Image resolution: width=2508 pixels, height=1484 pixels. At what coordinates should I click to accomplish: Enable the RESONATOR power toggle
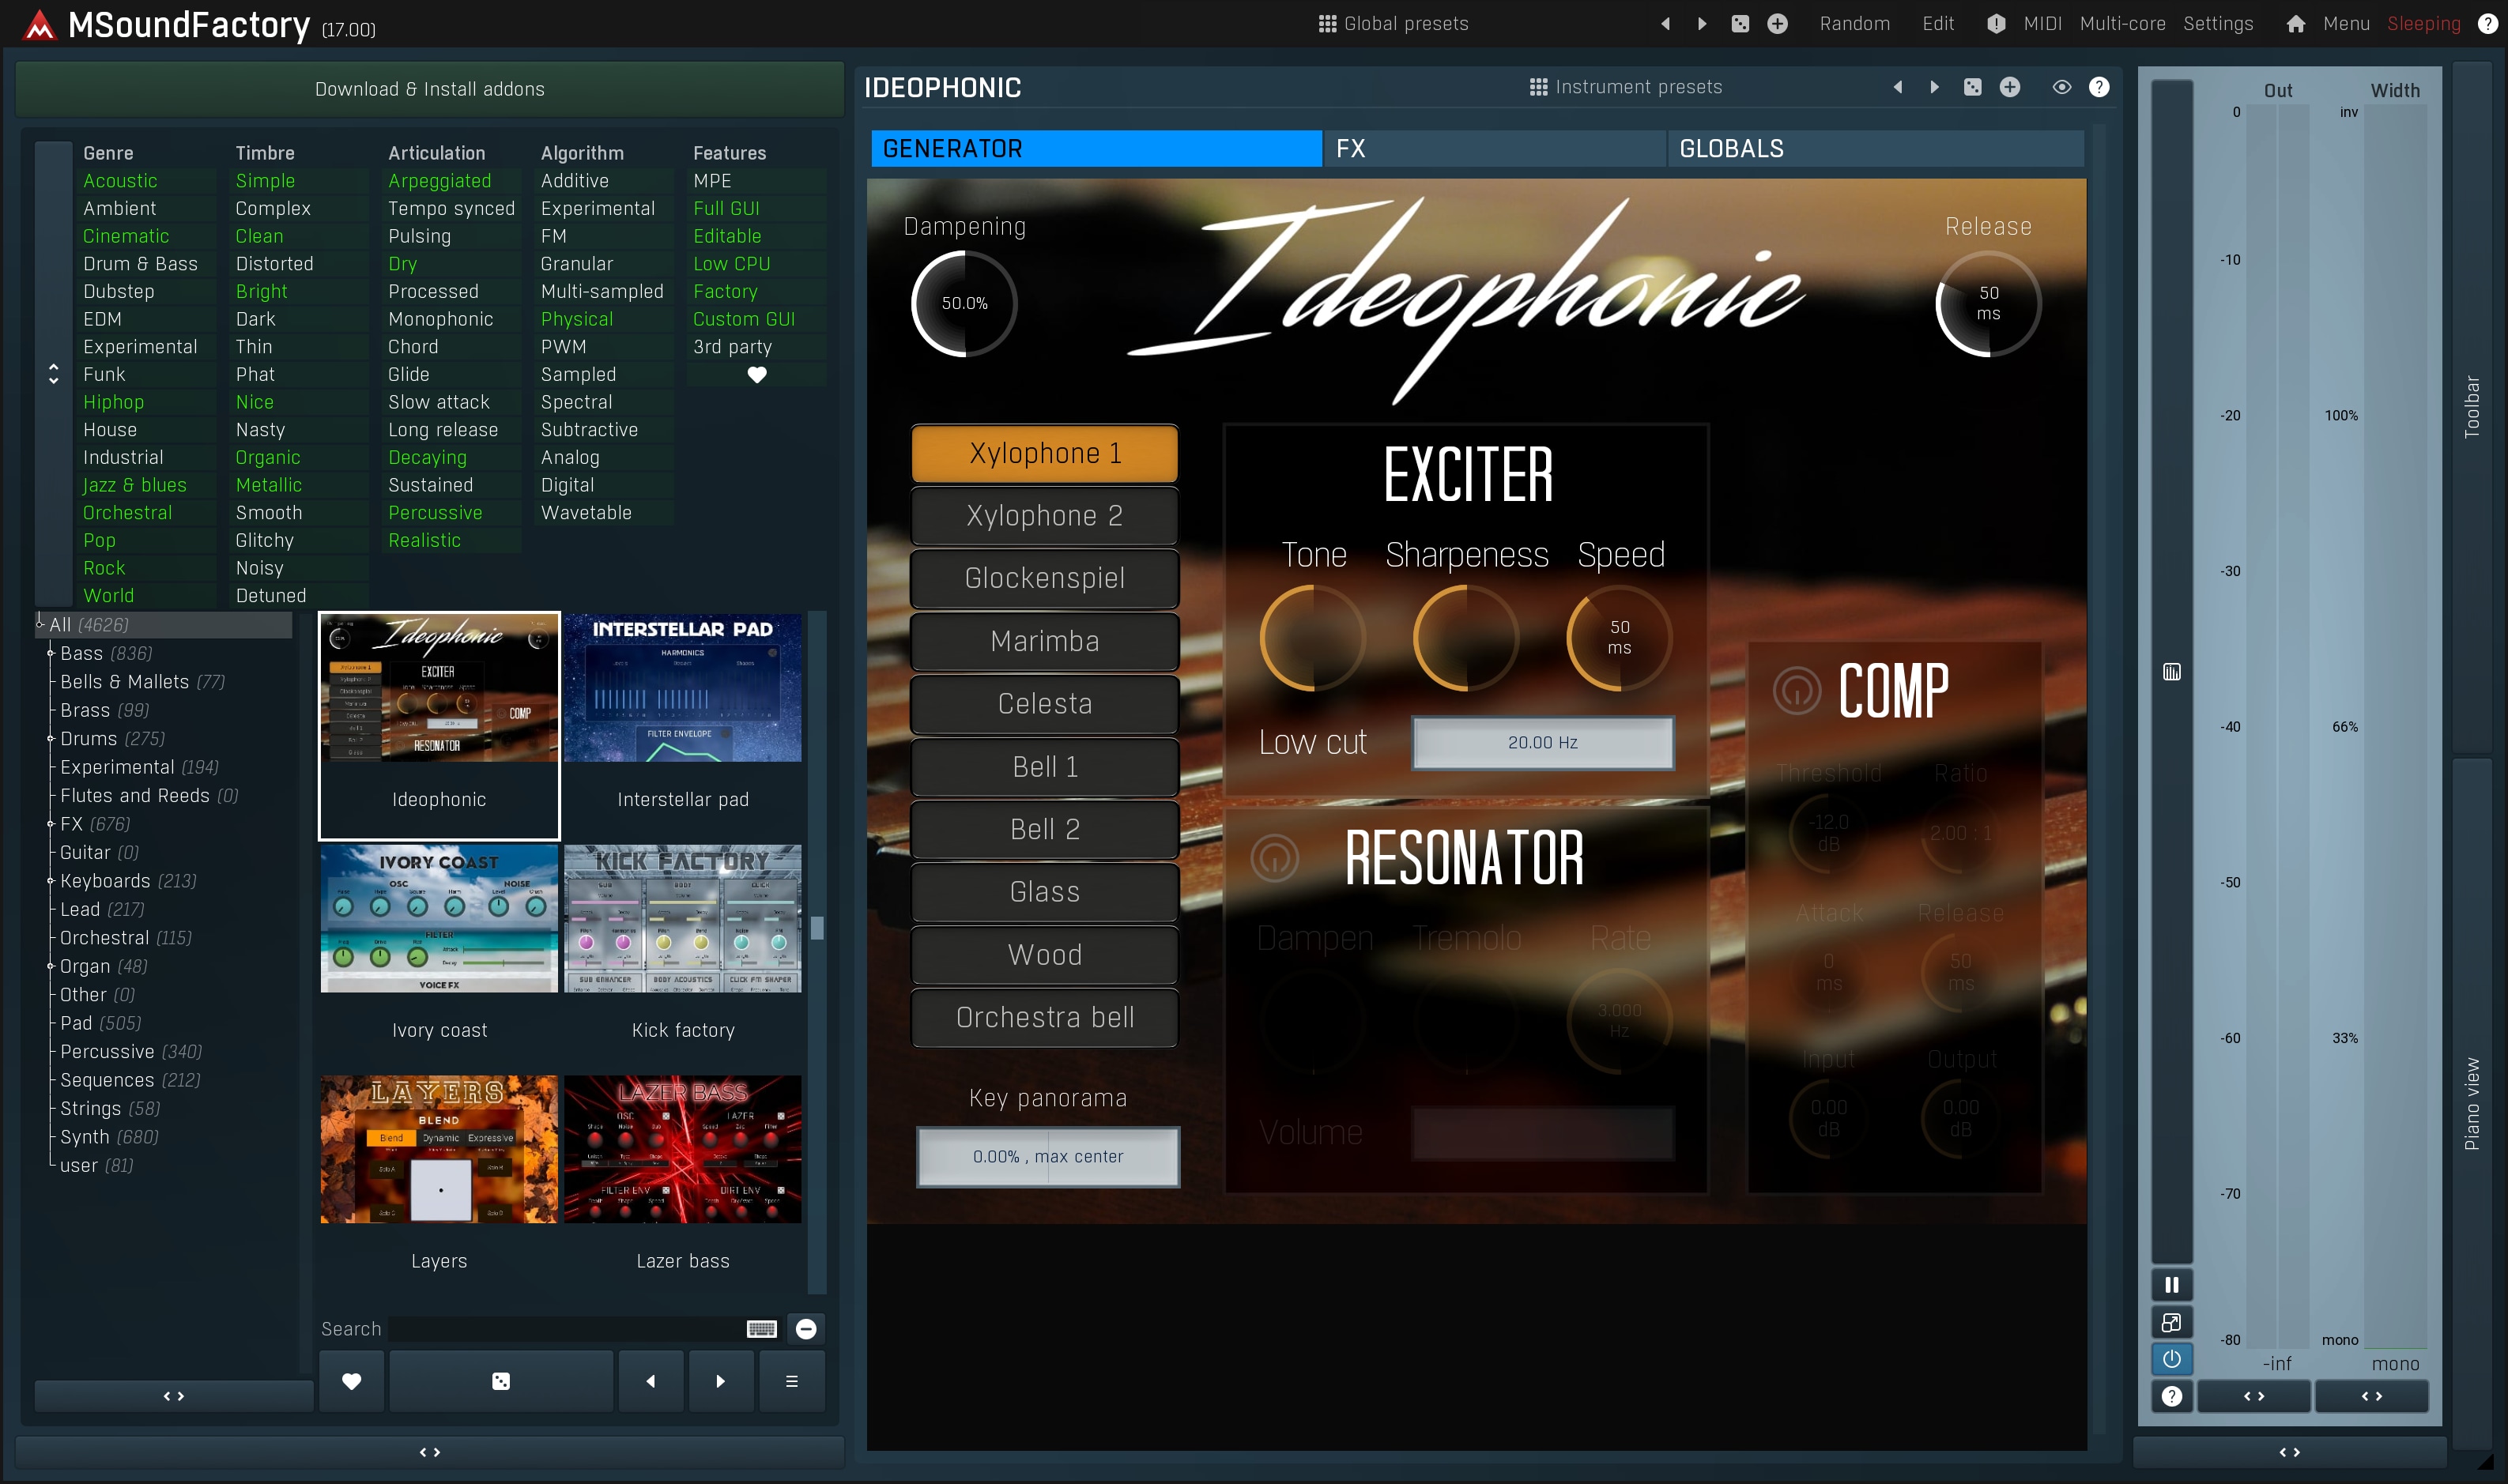[1274, 858]
